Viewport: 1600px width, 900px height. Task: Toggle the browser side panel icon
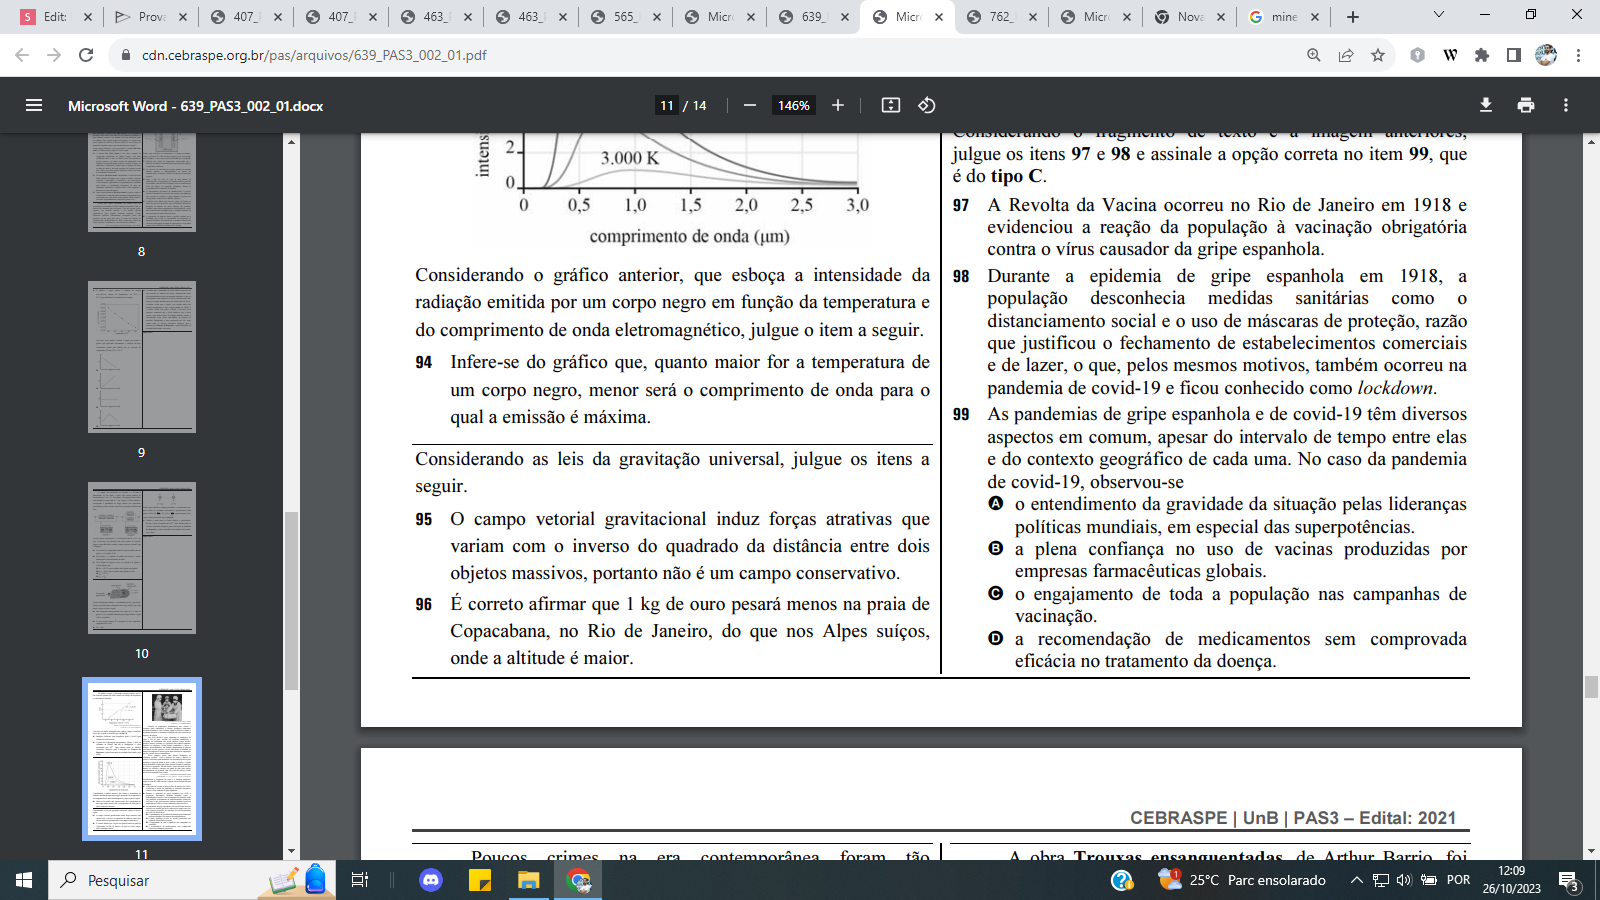(x=1514, y=55)
